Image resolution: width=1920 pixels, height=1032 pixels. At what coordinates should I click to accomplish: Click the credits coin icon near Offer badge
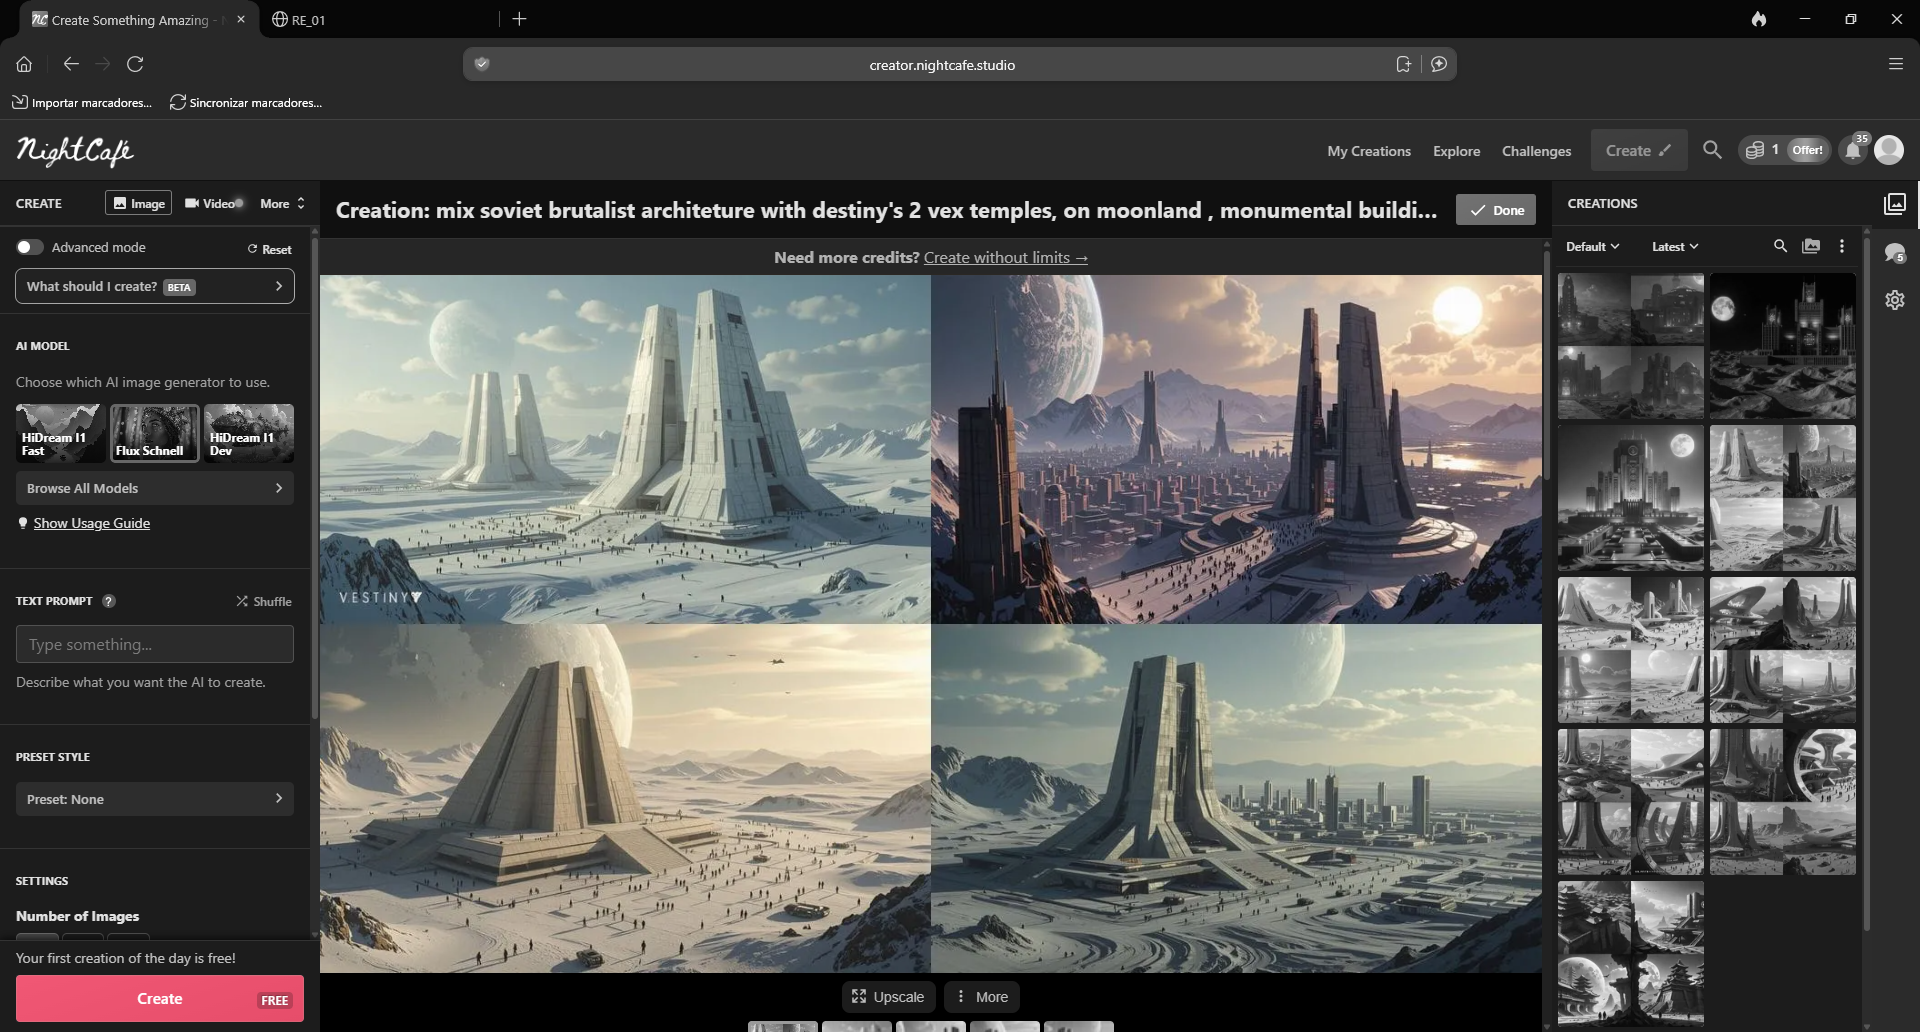click(x=1757, y=149)
